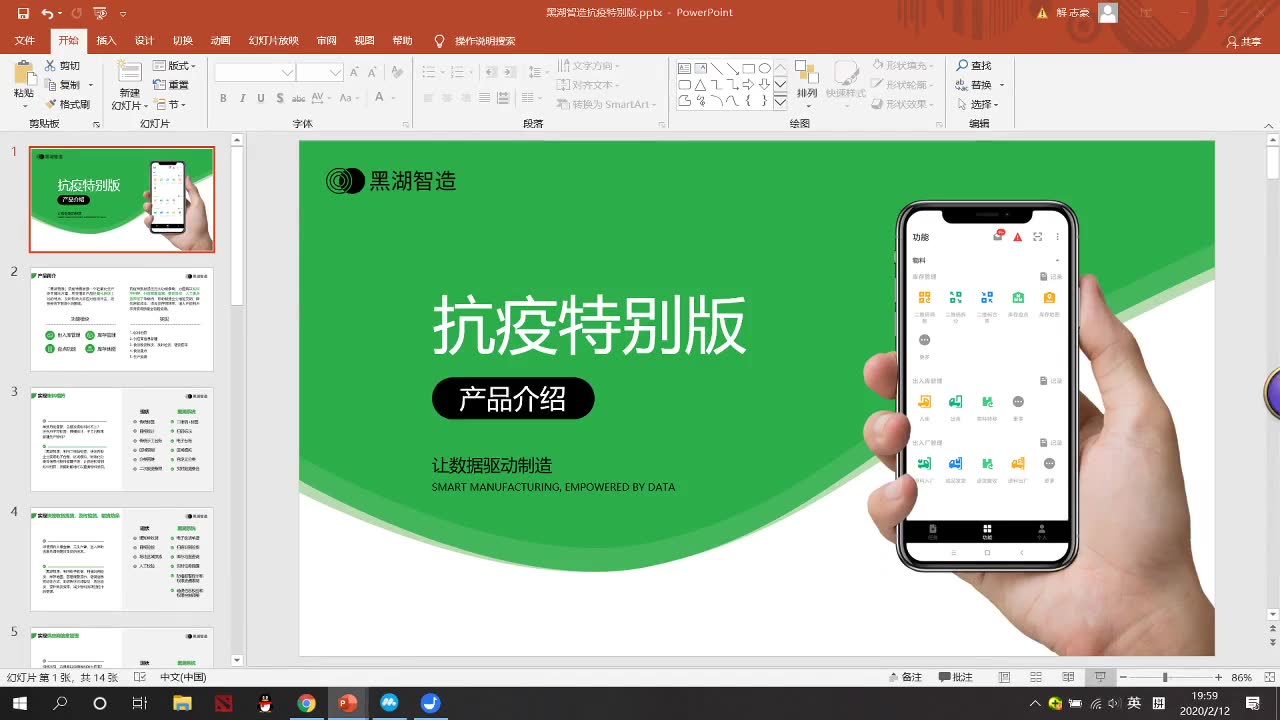This screenshot has width=1280, height=720.
Task: Click the zoom percentage 86%
Action: click(x=1242, y=677)
